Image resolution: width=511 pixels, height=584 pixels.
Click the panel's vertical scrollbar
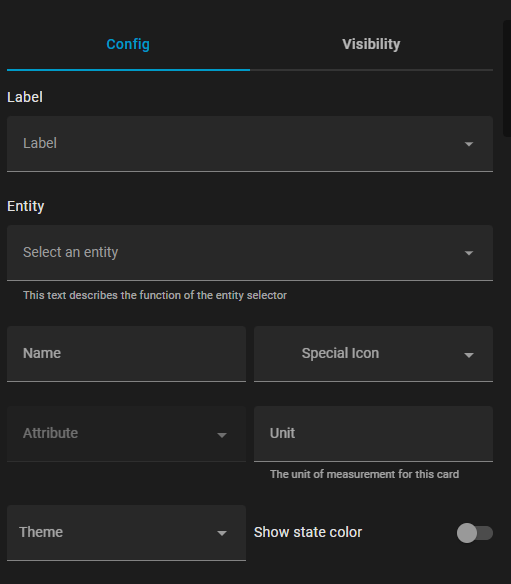point(507,78)
